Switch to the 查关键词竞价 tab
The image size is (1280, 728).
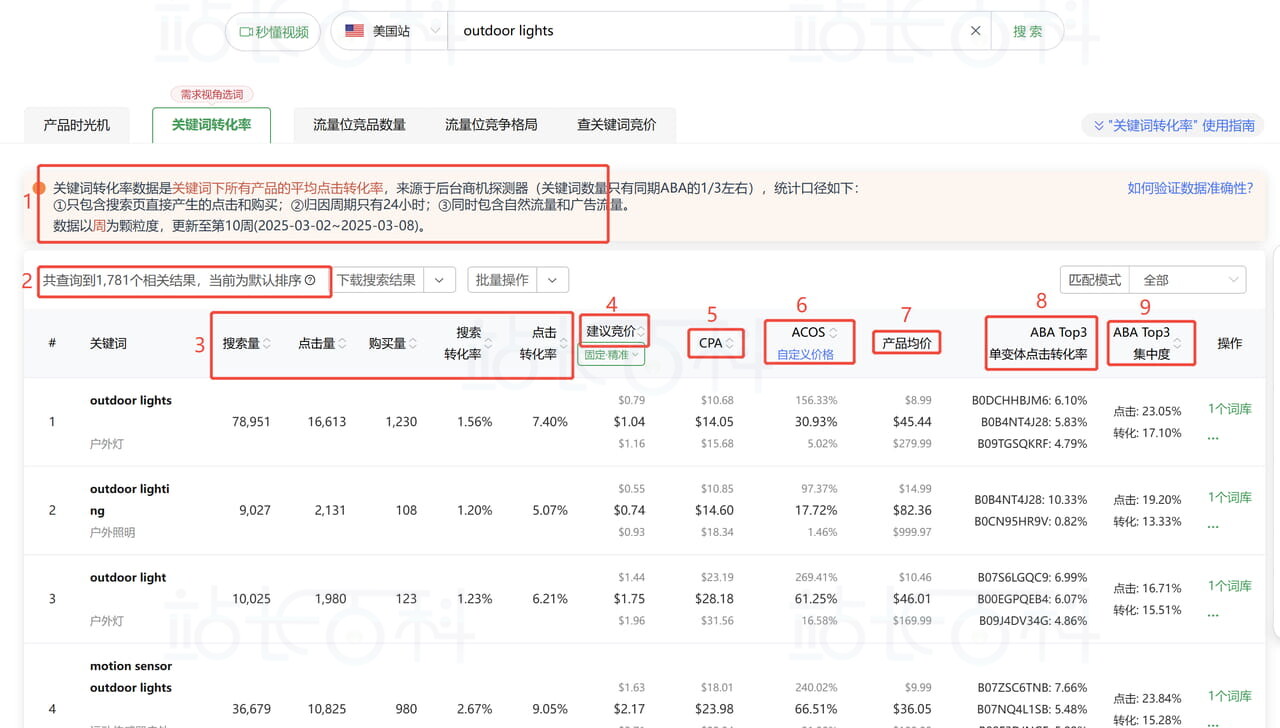pyautogui.click(x=617, y=125)
